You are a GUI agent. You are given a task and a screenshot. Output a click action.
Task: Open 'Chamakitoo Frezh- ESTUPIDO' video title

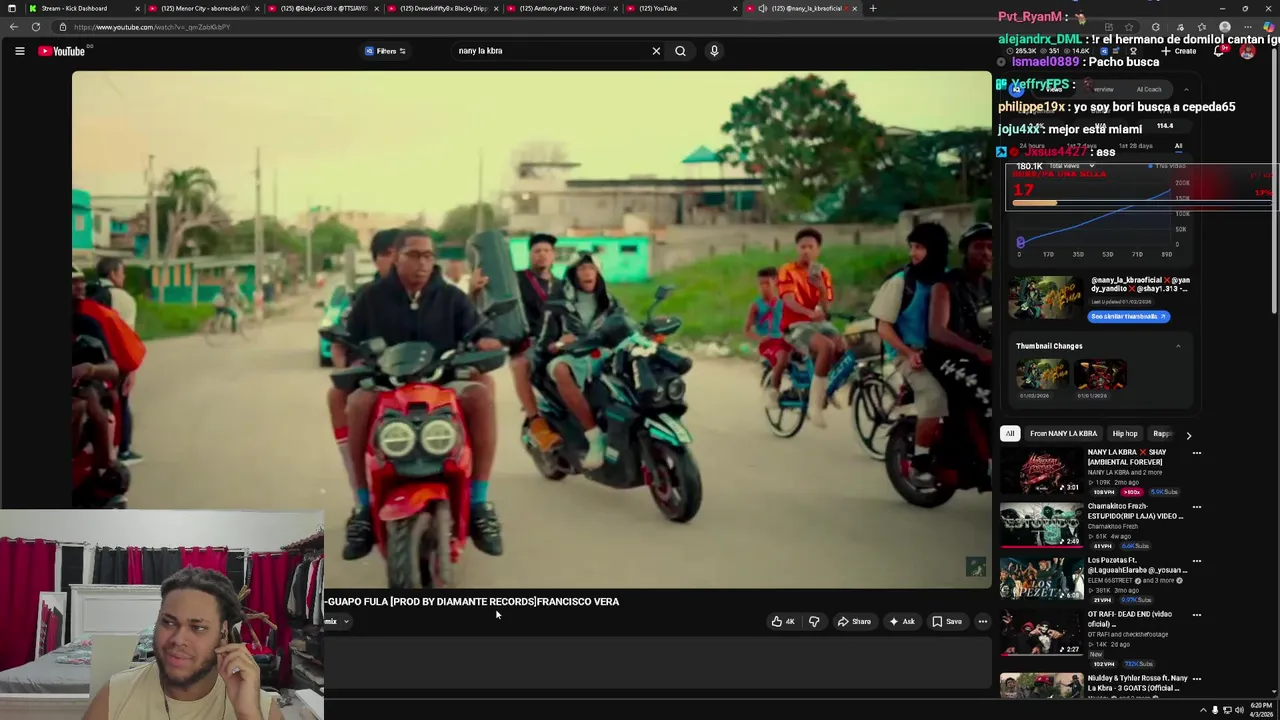coord(1135,511)
